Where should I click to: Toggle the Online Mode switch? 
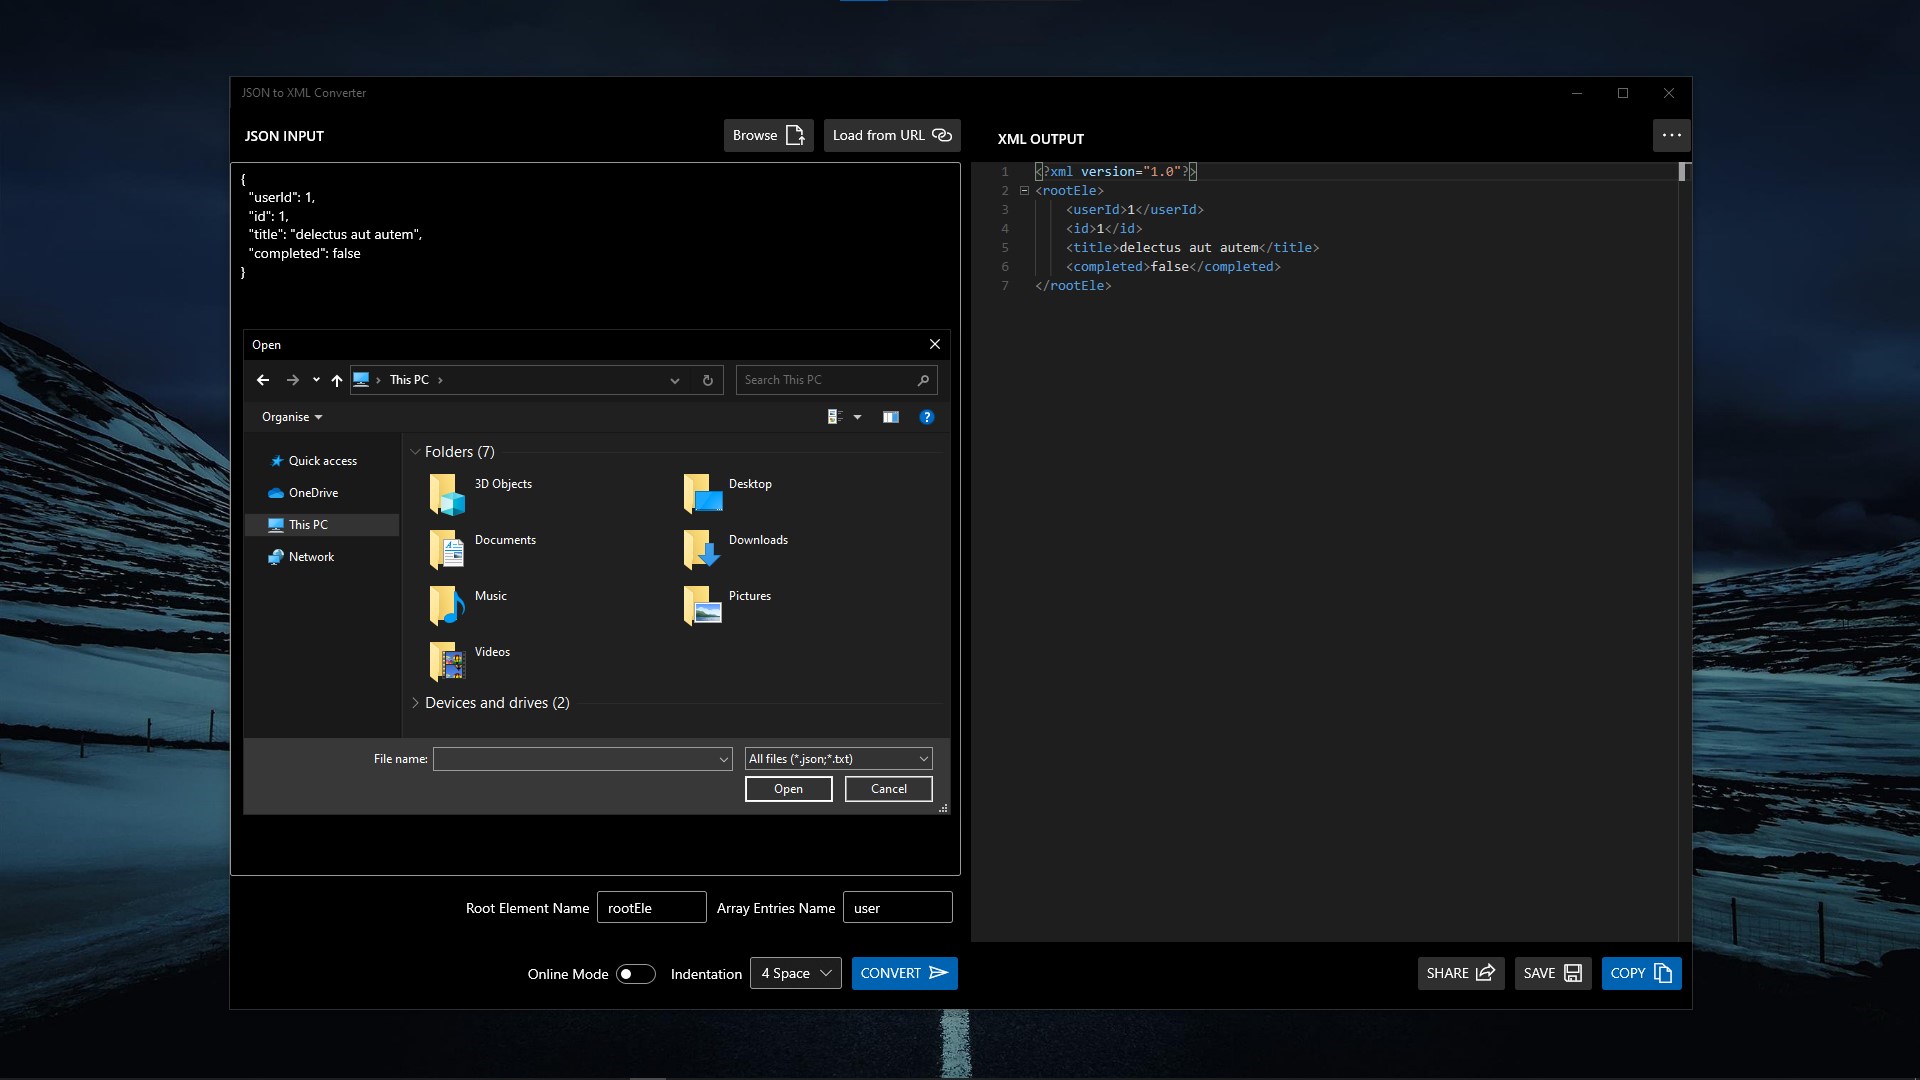click(635, 974)
